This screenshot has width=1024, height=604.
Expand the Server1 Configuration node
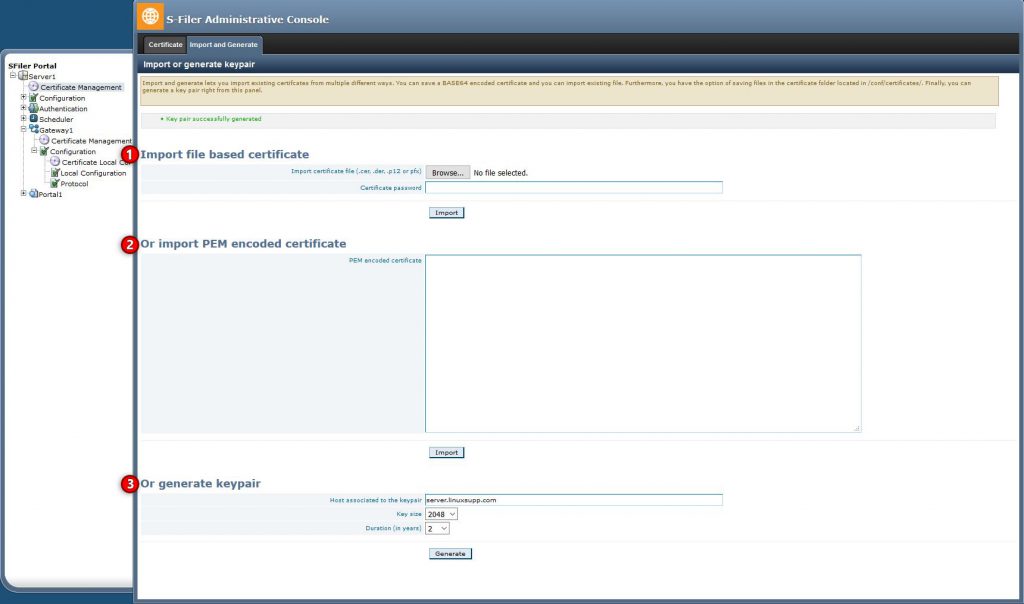tap(24, 97)
